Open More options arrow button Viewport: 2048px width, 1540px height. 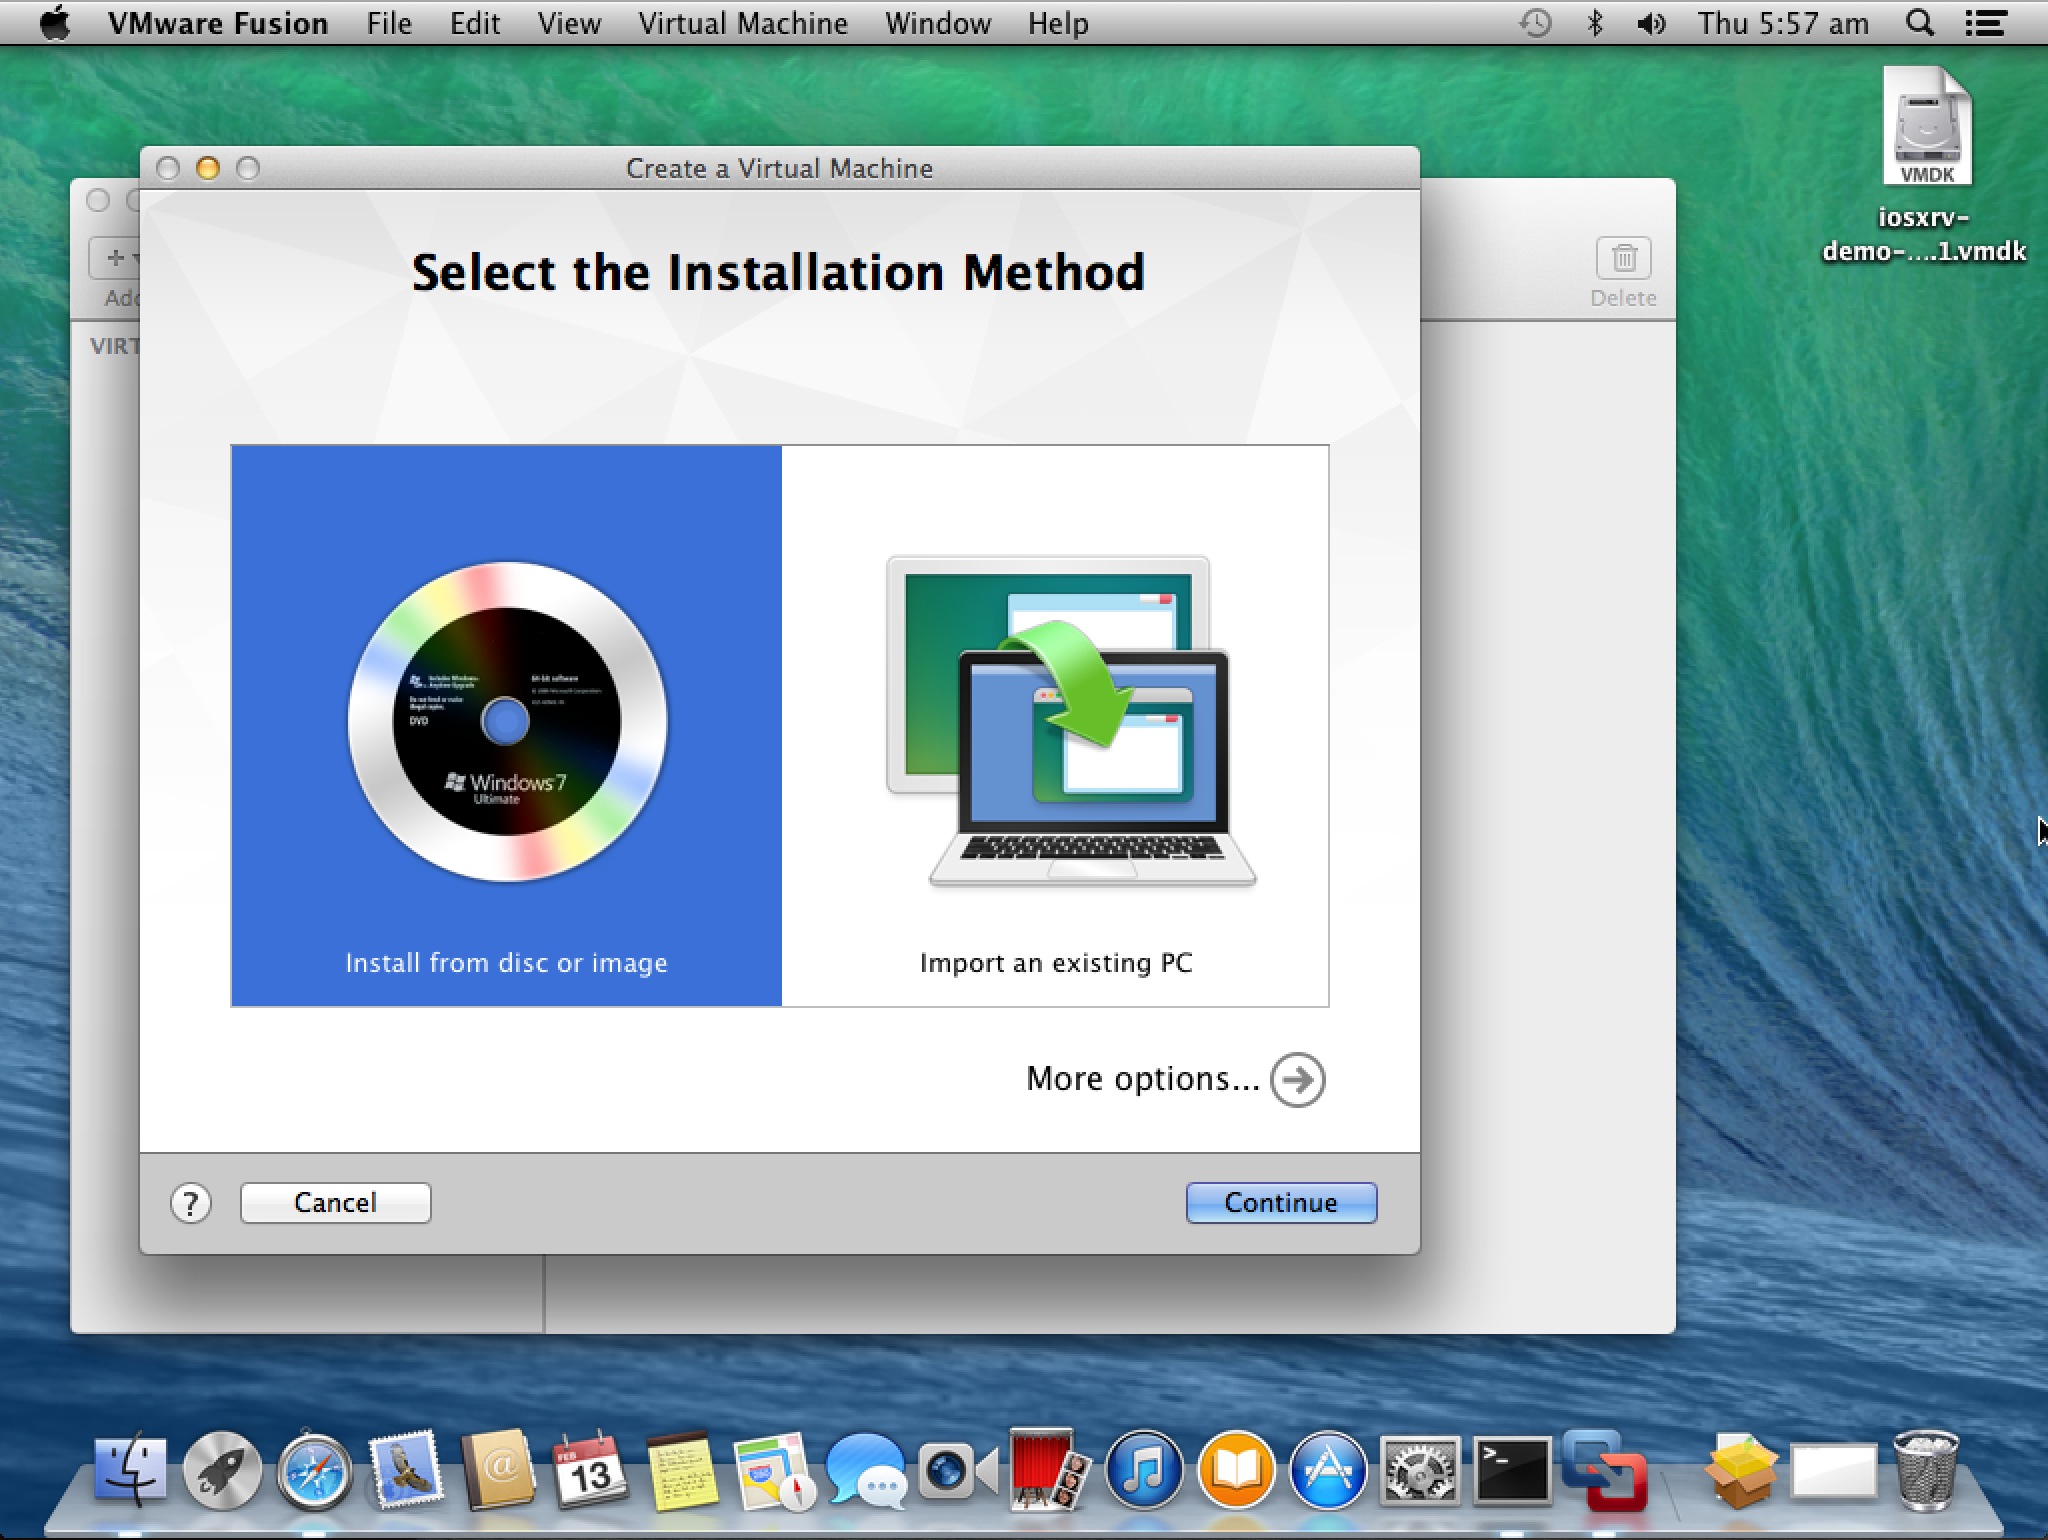pyautogui.click(x=1297, y=1080)
